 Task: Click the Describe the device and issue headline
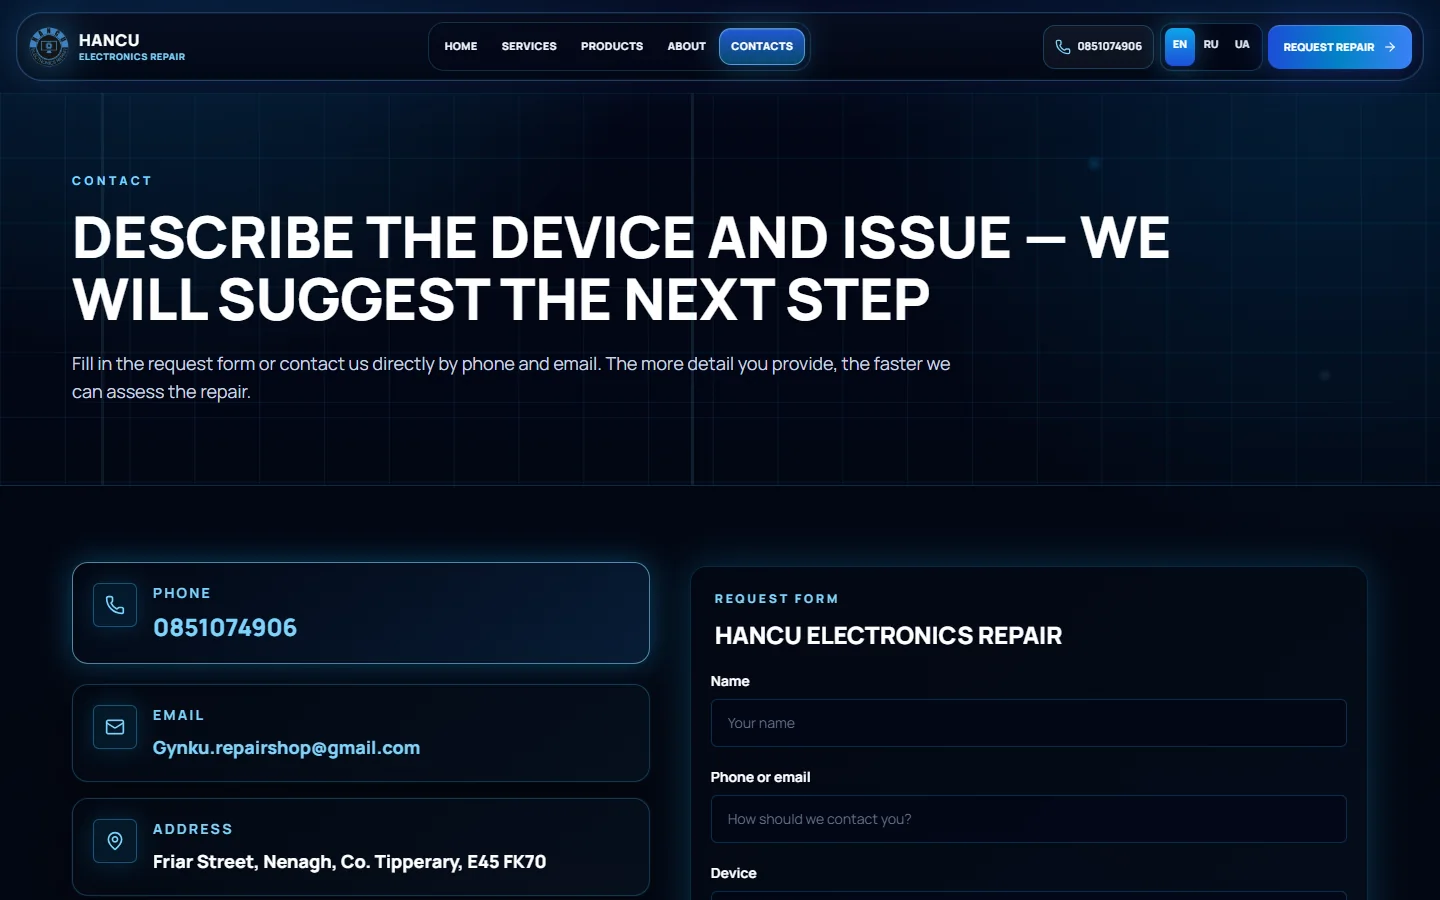(x=620, y=268)
